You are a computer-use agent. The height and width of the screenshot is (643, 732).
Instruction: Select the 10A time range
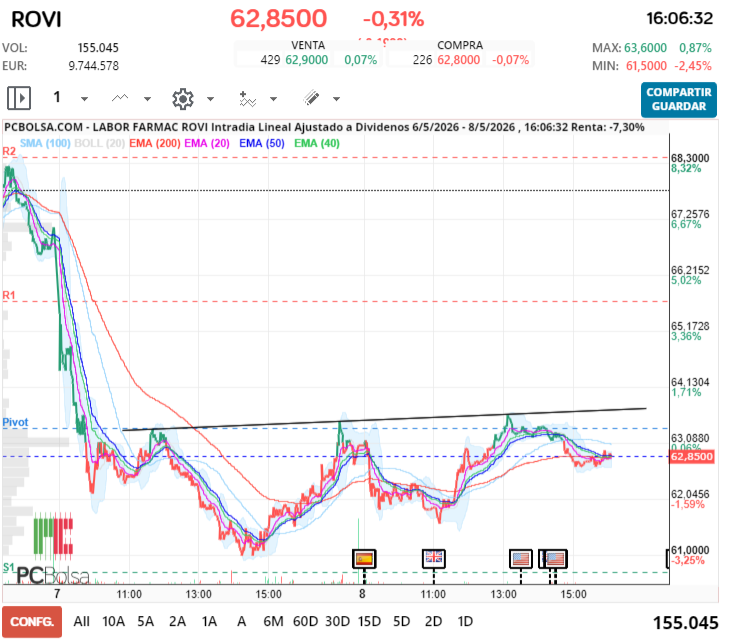point(113,622)
